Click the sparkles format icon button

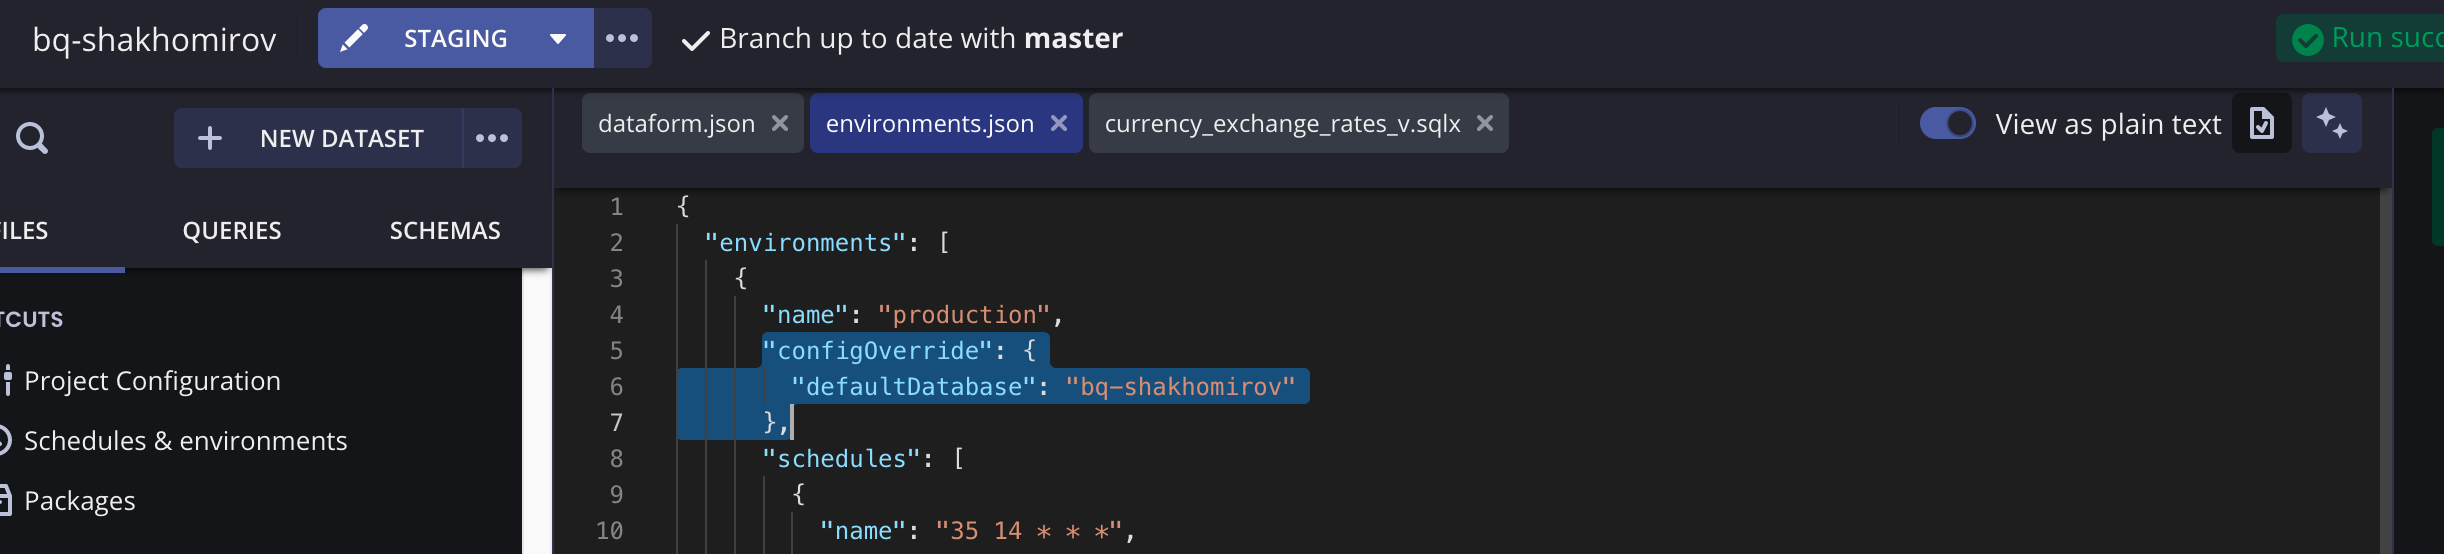pyautogui.click(x=2331, y=124)
